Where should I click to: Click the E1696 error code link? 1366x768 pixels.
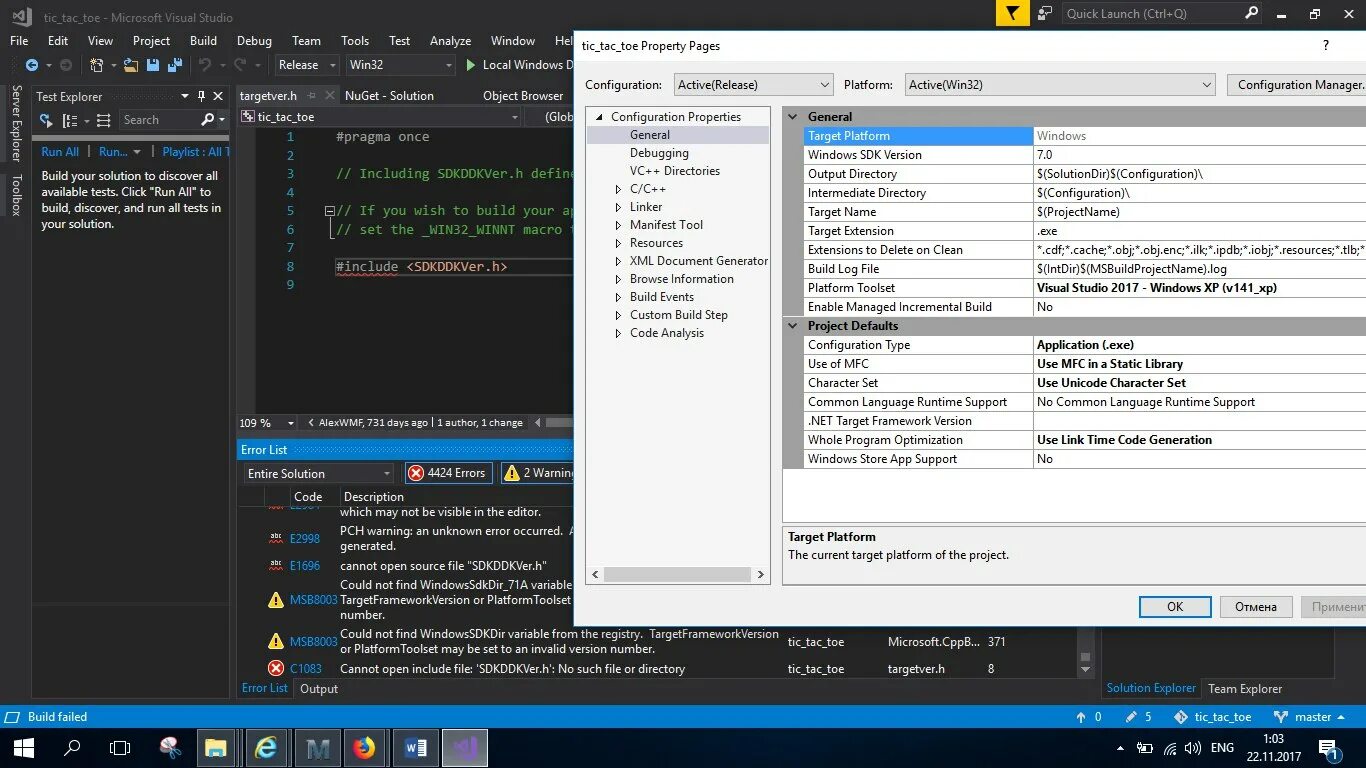[305, 566]
